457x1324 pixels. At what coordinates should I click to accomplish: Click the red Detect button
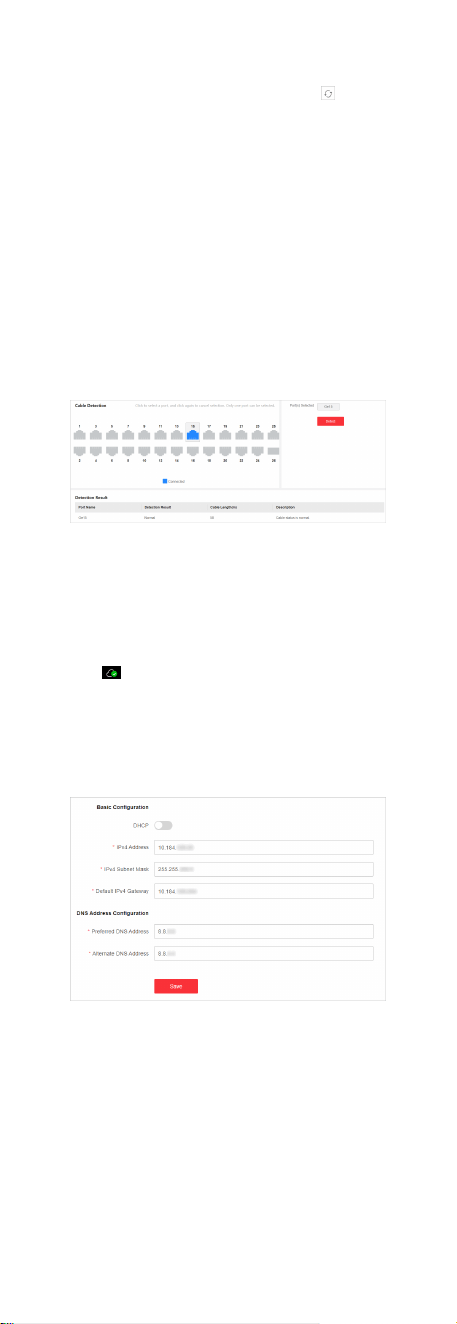pyautogui.click(x=330, y=422)
